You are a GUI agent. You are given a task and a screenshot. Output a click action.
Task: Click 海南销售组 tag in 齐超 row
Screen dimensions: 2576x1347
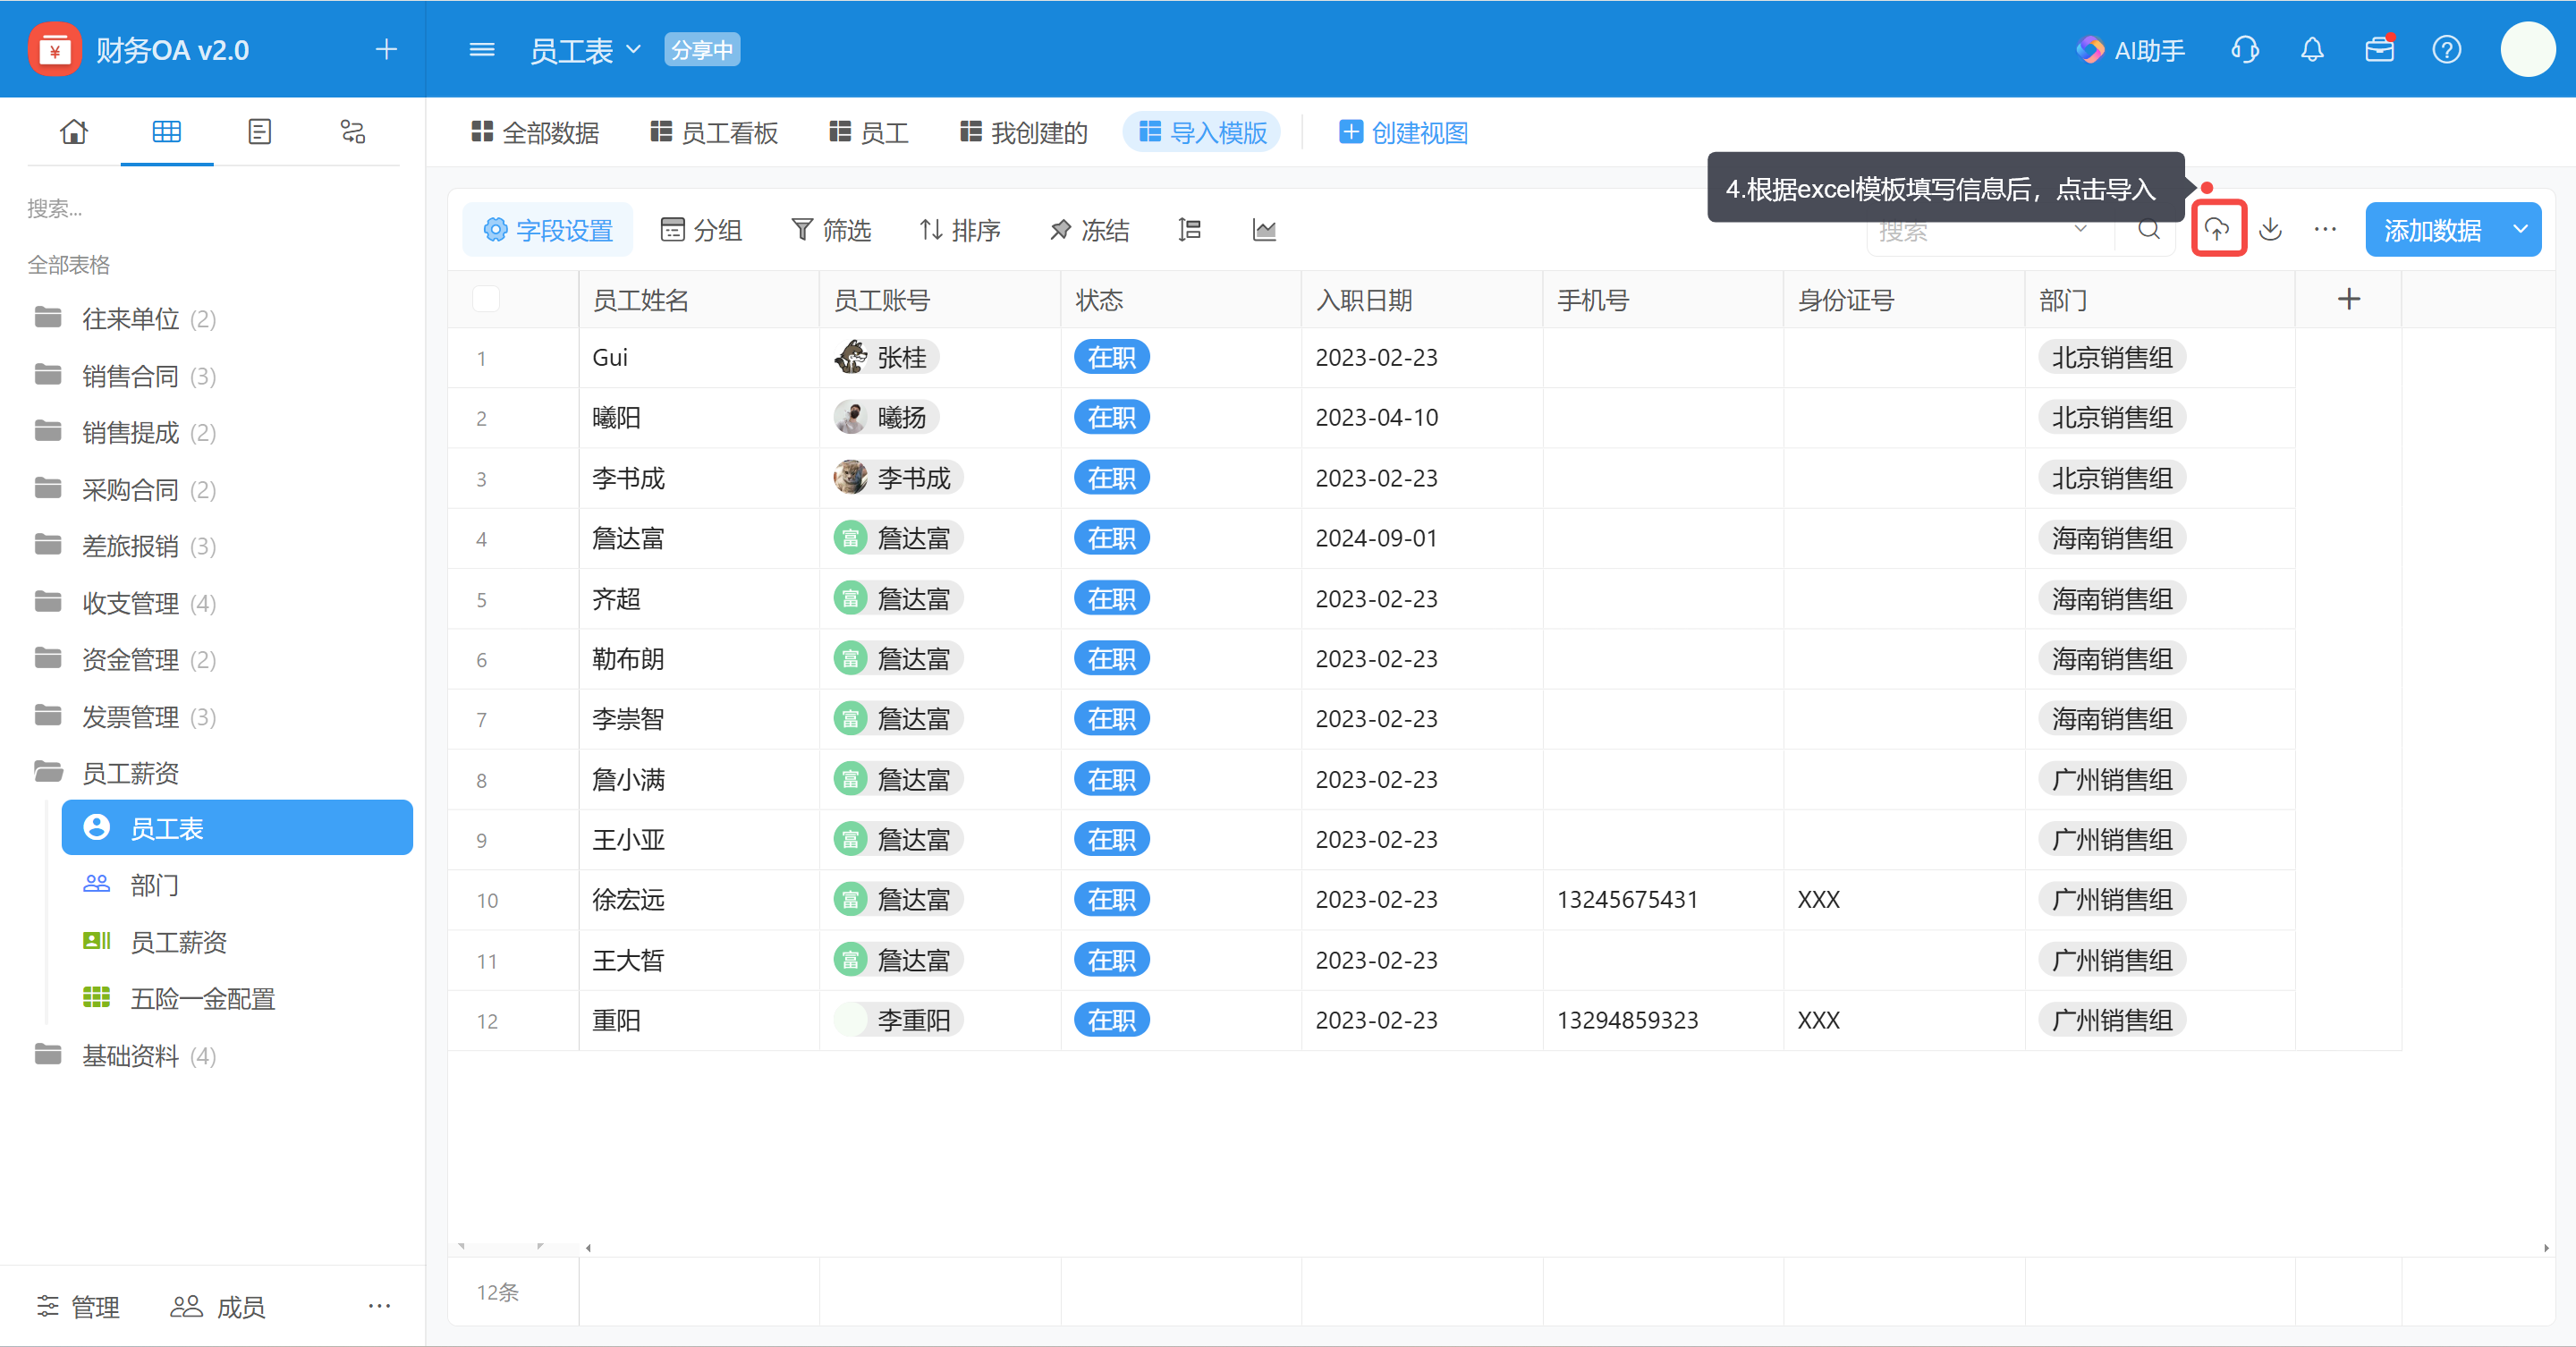[x=2111, y=598]
